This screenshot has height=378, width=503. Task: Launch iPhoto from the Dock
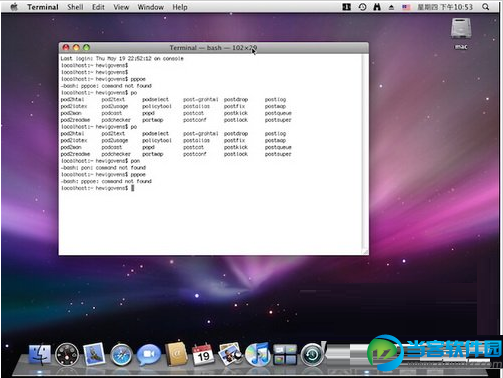coord(230,354)
